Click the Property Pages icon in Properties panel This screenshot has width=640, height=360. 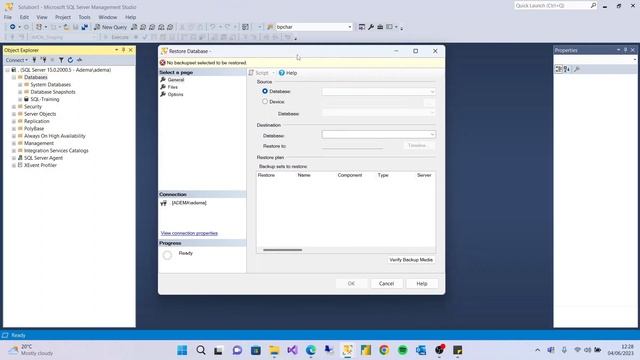[x=577, y=69]
